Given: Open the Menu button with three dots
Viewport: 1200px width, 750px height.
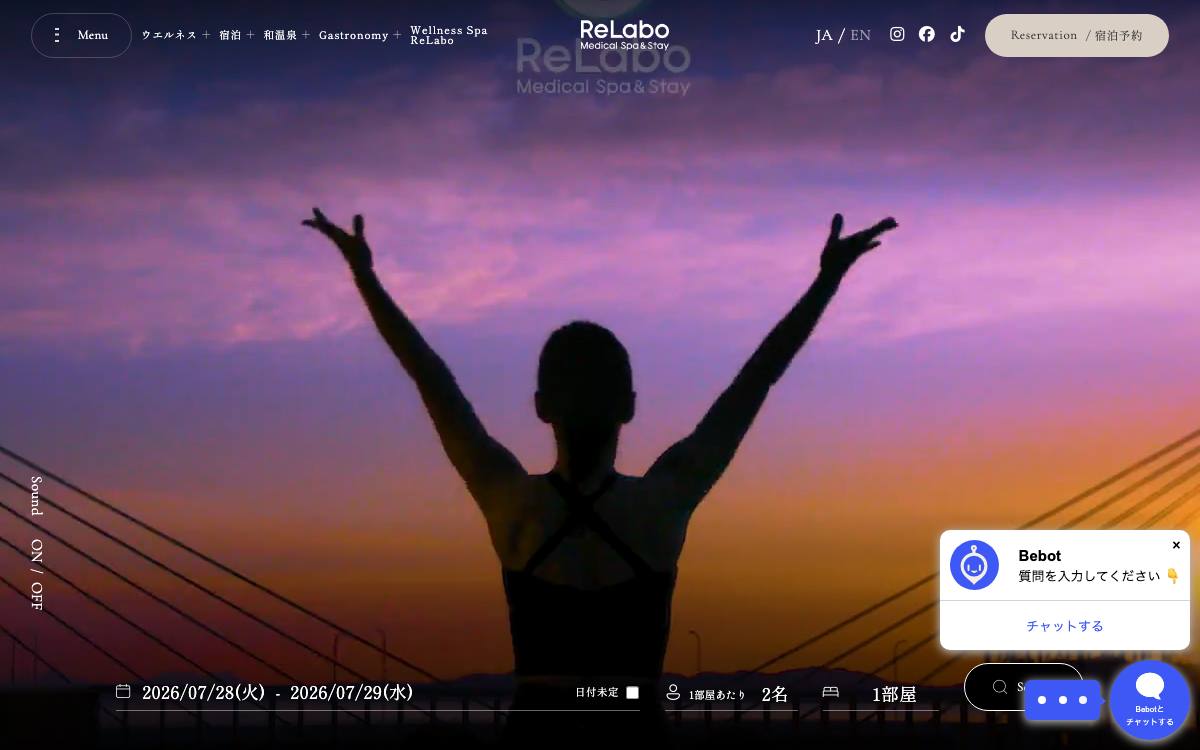Looking at the screenshot, I should pyautogui.click(x=81, y=35).
